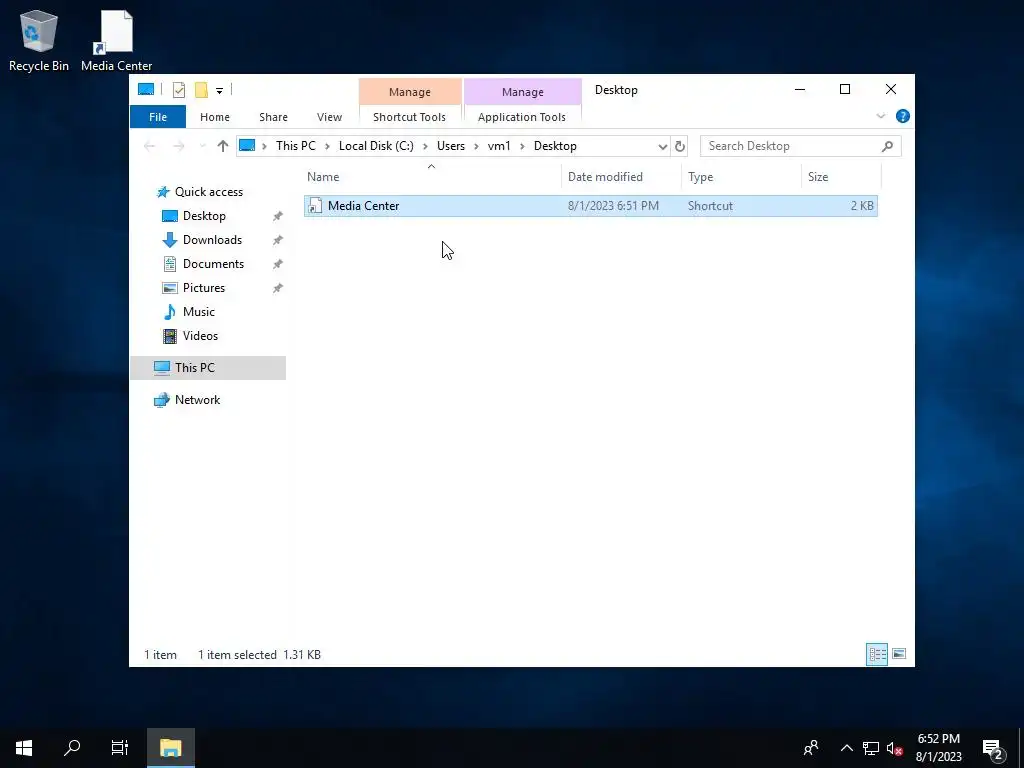Select Network in the navigation pane
The image size is (1024, 768).
click(197, 400)
